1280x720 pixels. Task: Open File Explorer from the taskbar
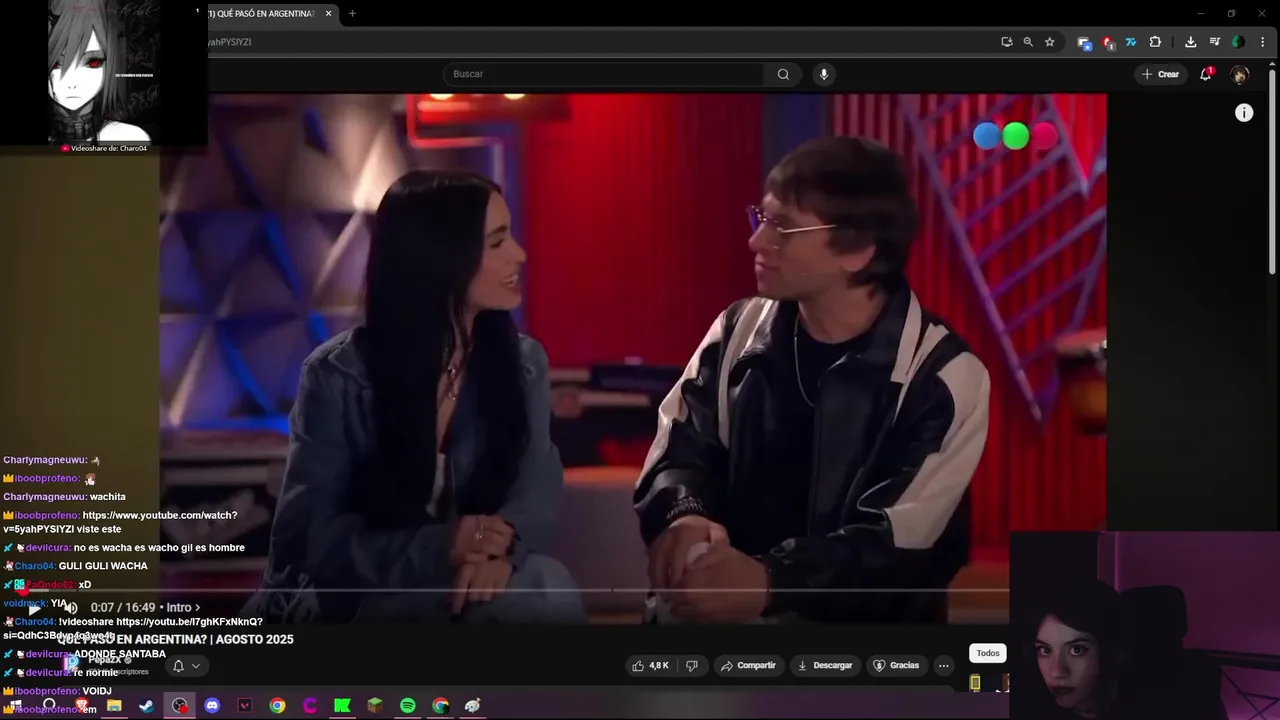pos(114,705)
